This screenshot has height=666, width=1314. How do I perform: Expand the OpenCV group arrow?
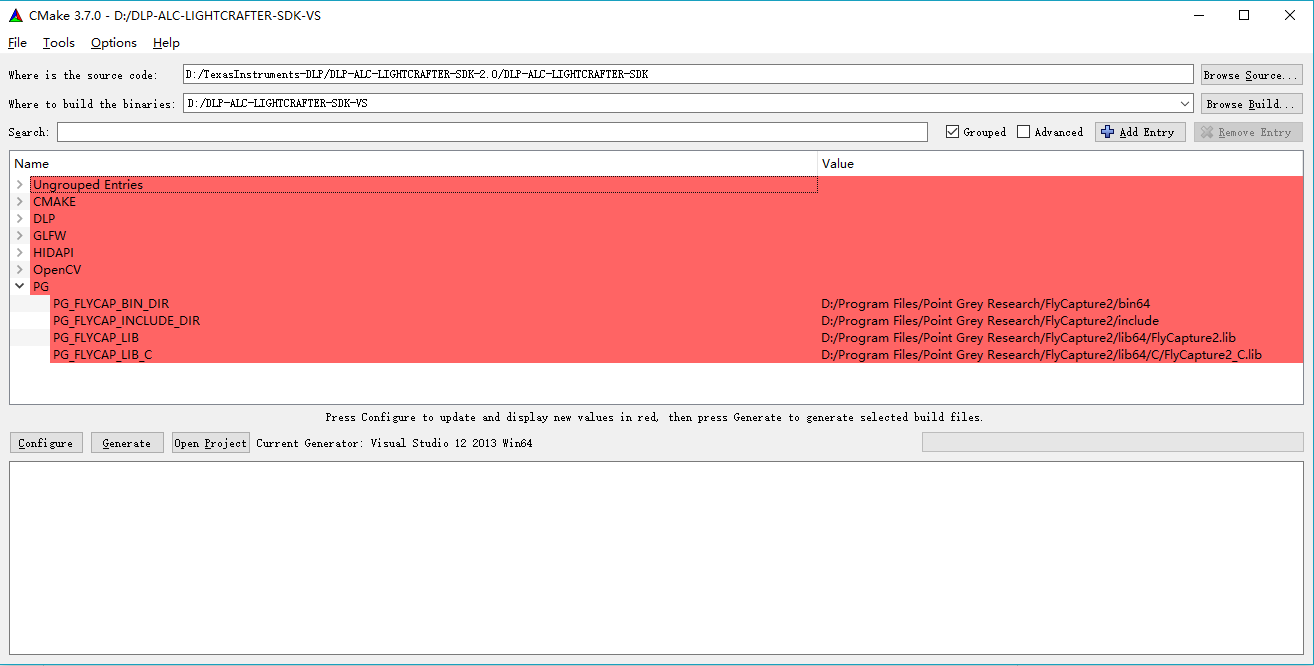point(20,270)
